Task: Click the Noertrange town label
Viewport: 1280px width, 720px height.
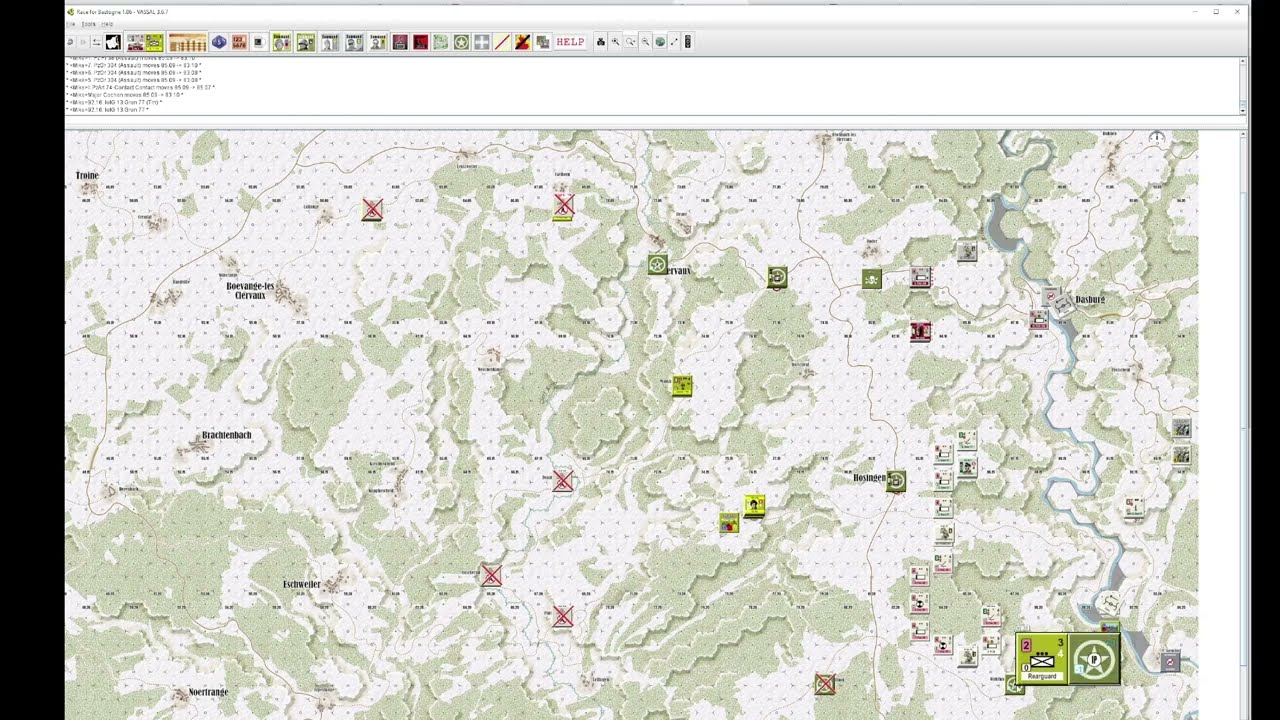Action: [x=208, y=692]
